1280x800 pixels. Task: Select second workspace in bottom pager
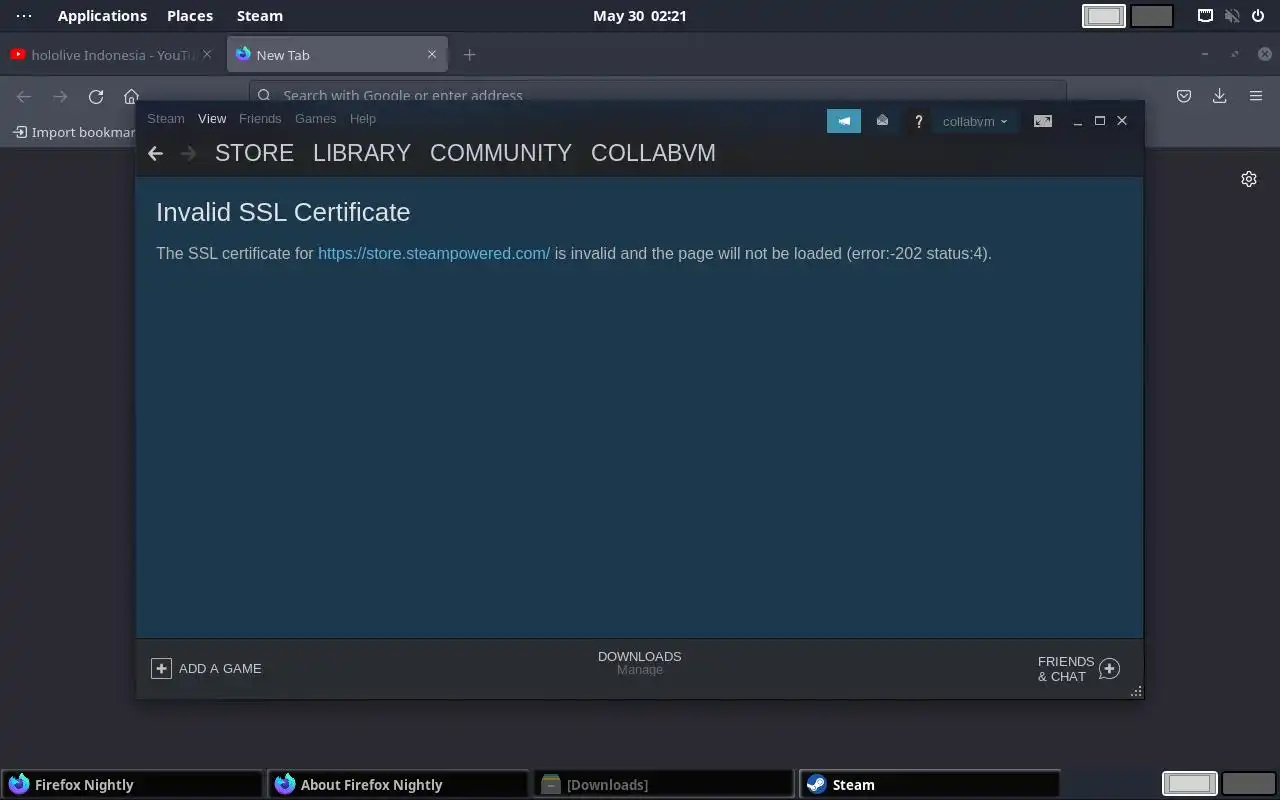[1249, 784]
